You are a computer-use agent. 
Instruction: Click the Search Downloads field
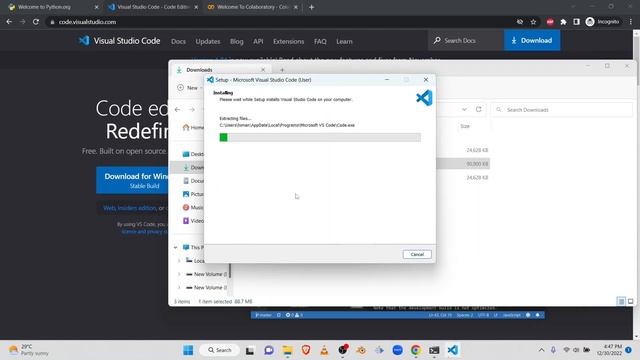pyautogui.click(x=562, y=109)
